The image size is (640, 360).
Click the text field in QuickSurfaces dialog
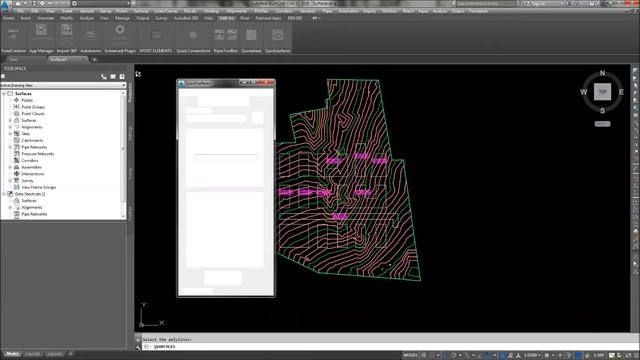(x=226, y=157)
